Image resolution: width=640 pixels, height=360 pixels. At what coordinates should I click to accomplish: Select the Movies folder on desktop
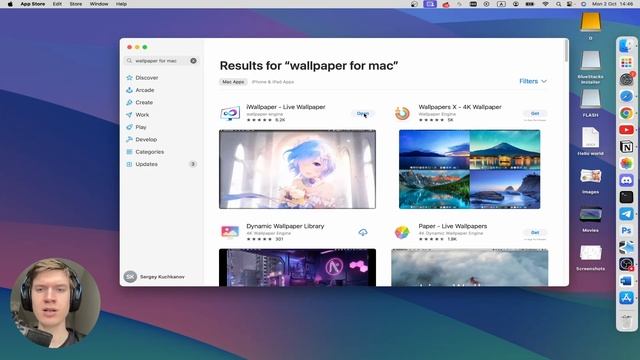[590, 219]
